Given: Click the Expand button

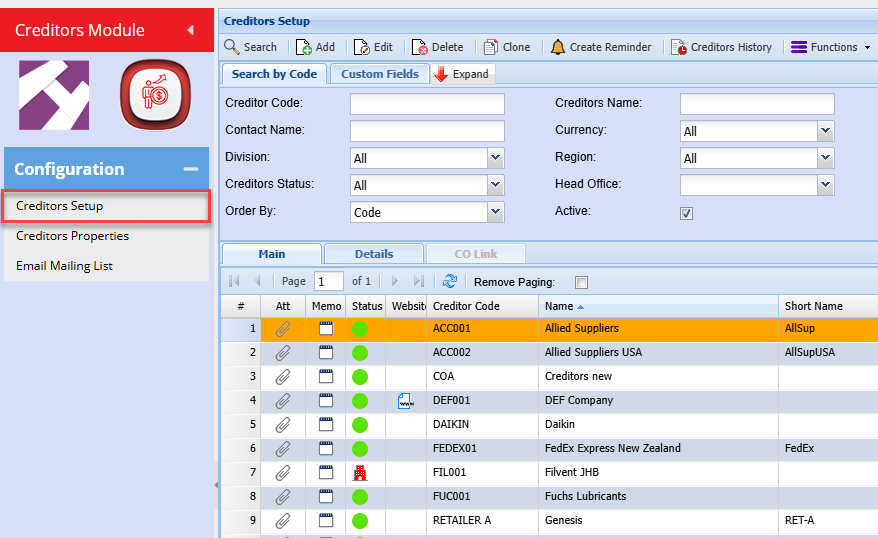Looking at the screenshot, I should [463, 74].
